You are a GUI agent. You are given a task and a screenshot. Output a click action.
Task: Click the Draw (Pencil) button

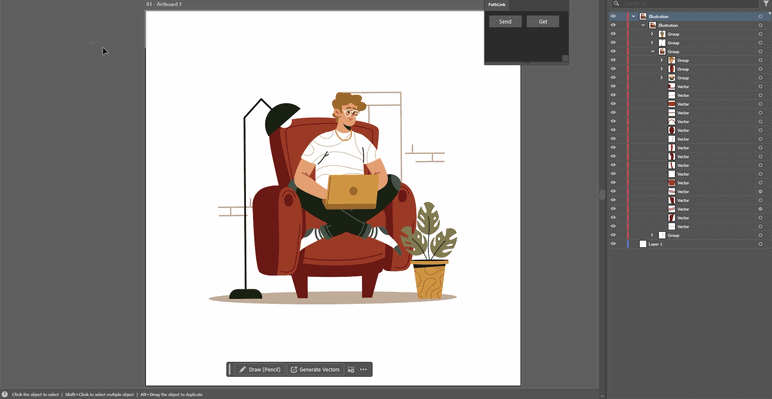click(259, 369)
